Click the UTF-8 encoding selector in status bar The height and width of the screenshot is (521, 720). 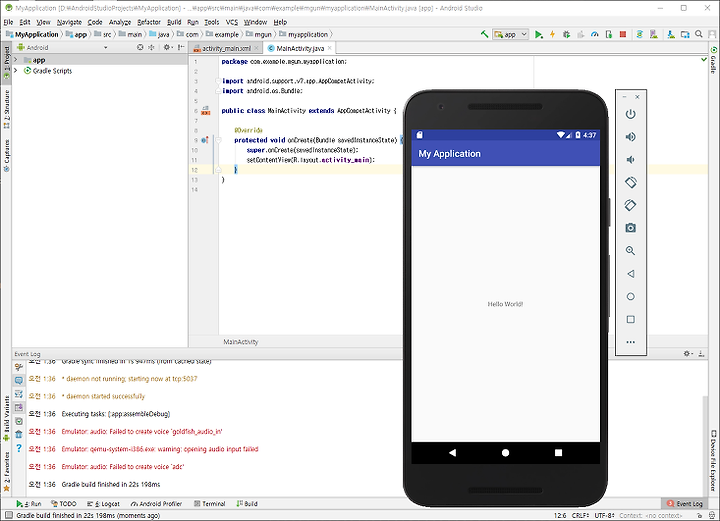click(x=604, y=515)
